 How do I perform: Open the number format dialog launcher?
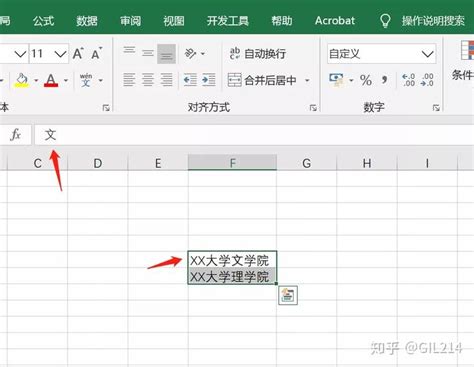(436, 108)
